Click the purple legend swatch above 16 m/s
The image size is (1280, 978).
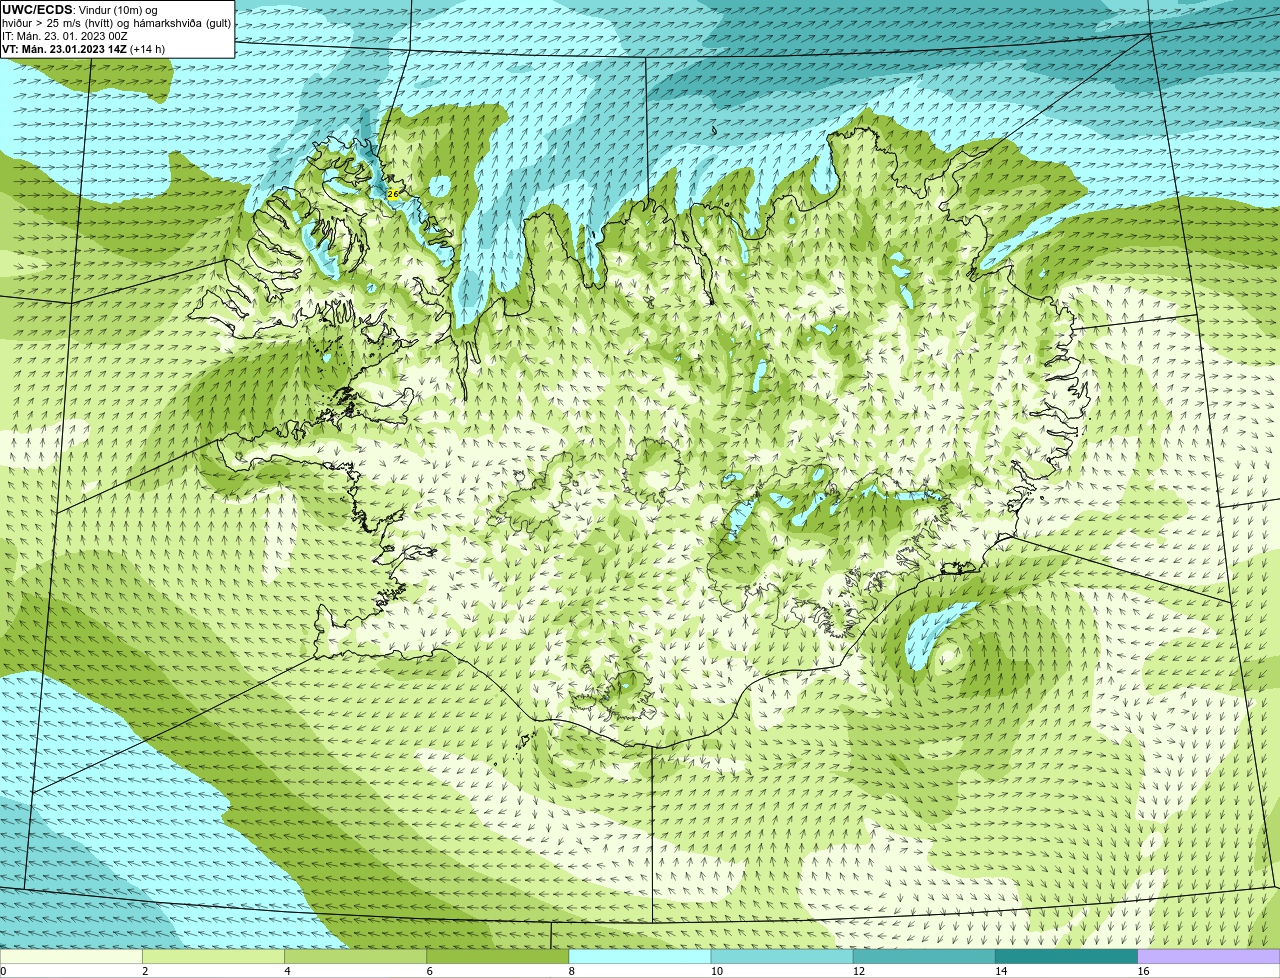[1209, 957]
